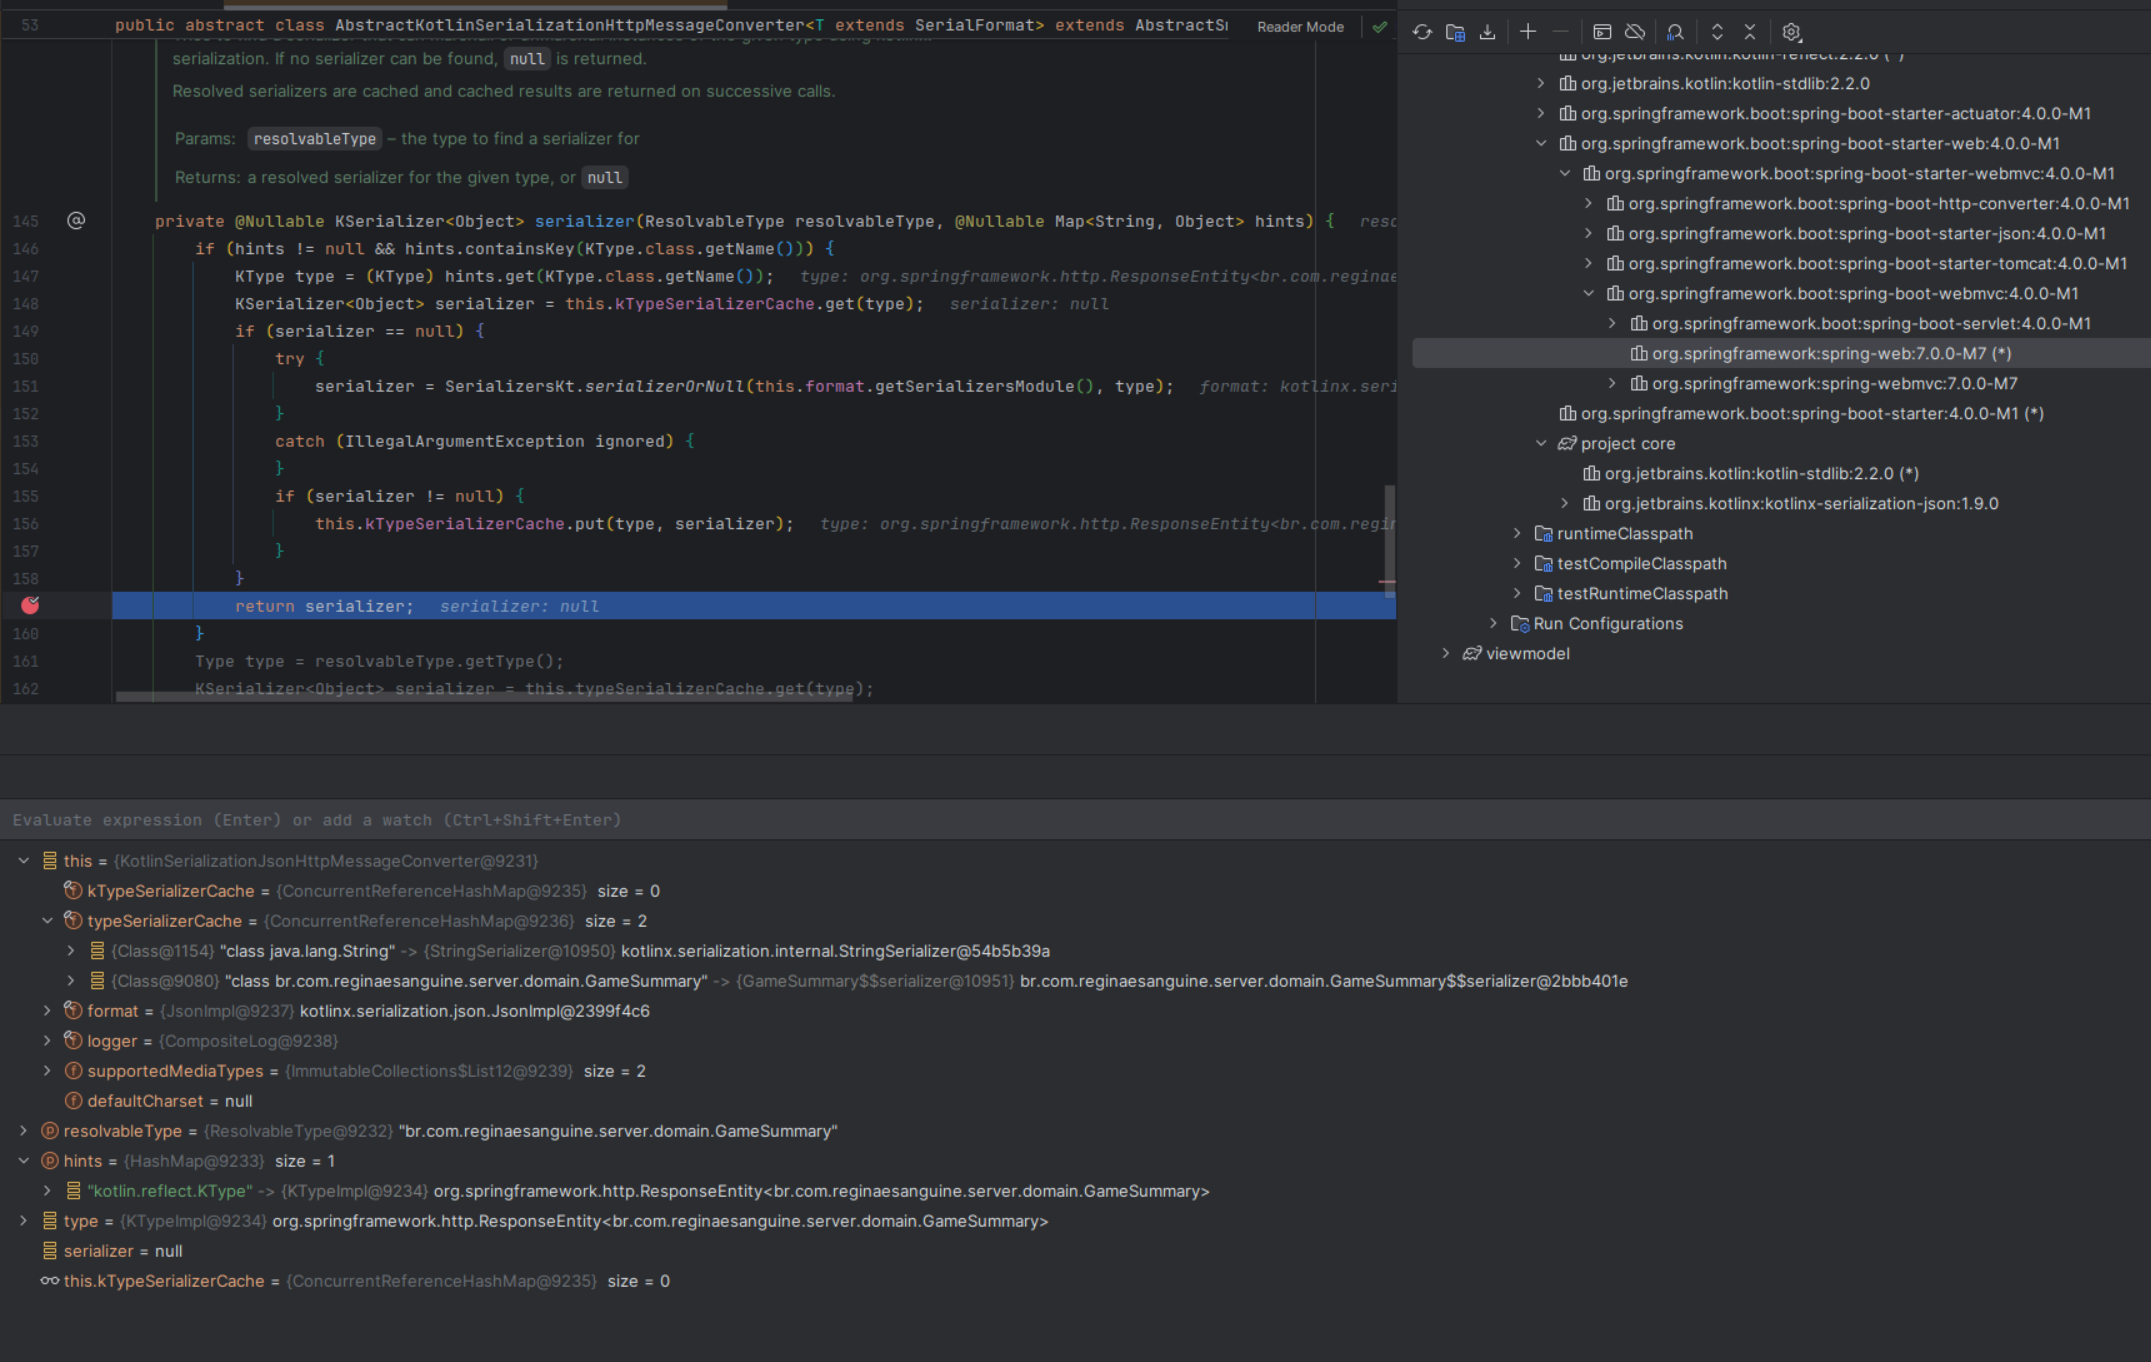Click the evaluate expression input field
The image size is (2151, 1362).
click(1075, 820)
